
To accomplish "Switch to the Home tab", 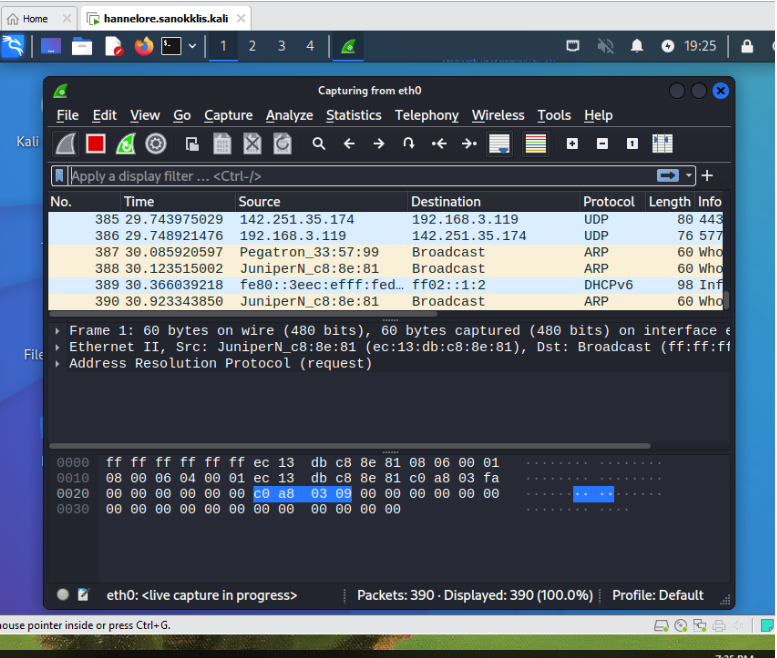I will [35, 19].
